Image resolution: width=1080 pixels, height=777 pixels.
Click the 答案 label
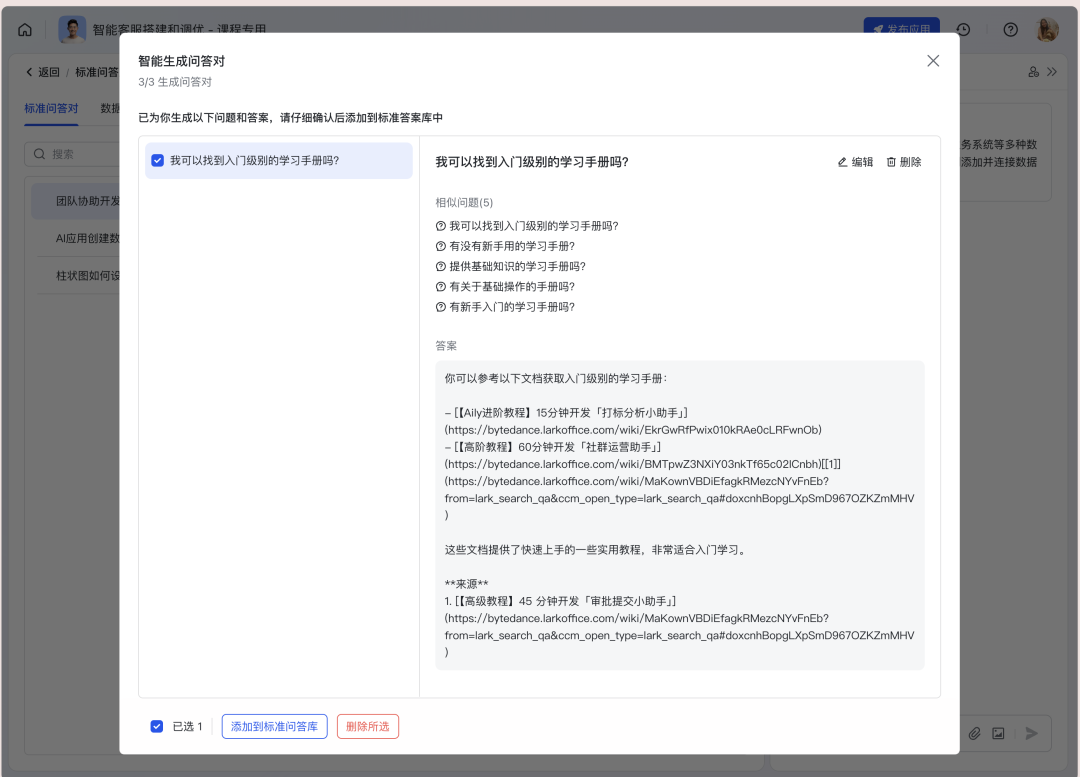pos(446,346)
